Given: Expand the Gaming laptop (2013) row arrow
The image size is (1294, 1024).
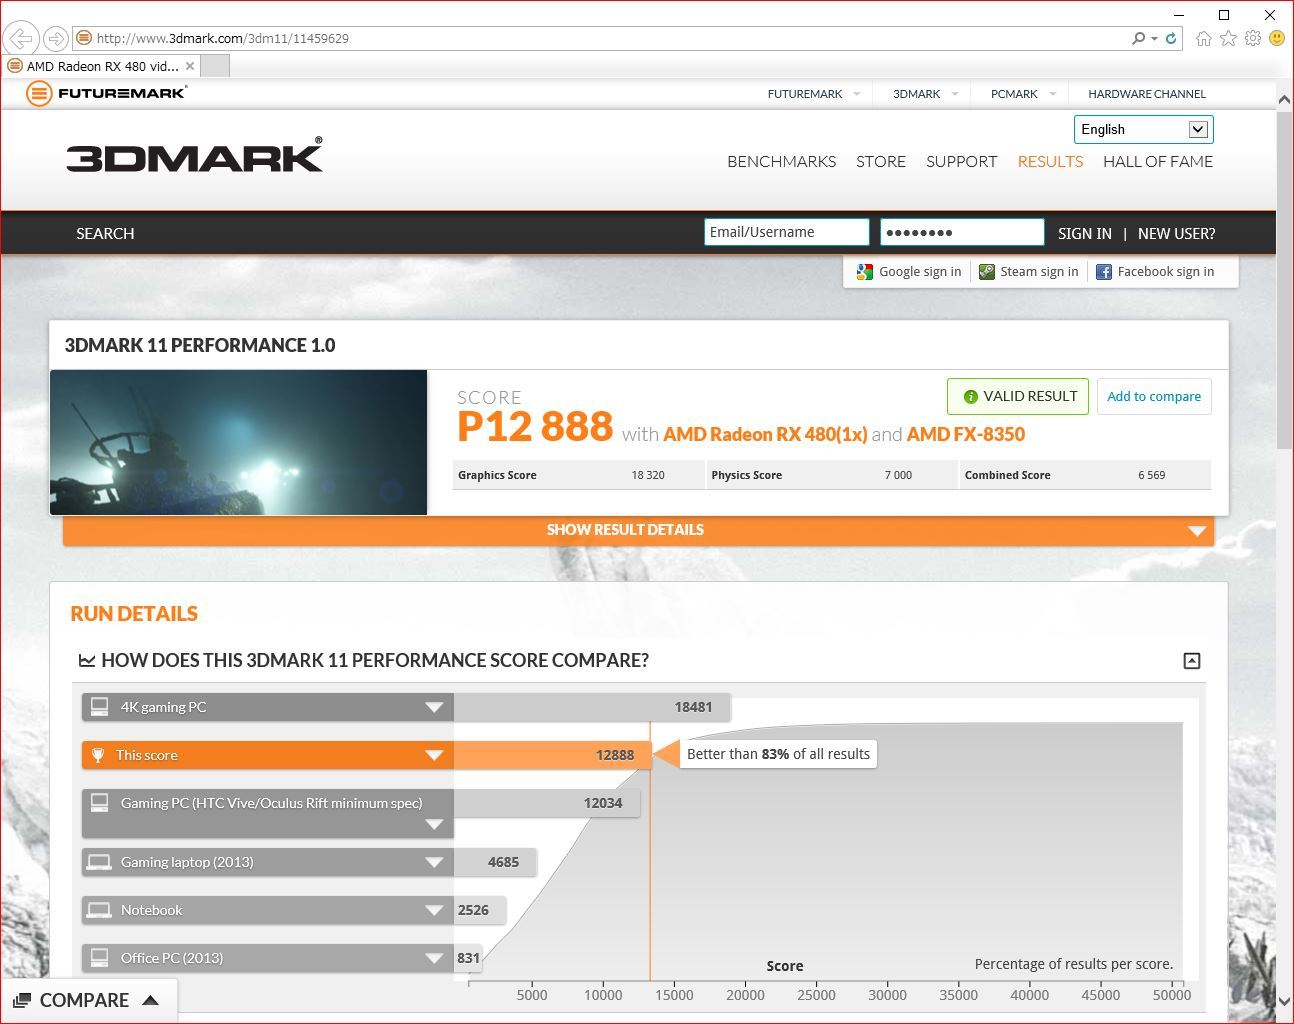Looking at the screenshot, I should click(434, 862).
